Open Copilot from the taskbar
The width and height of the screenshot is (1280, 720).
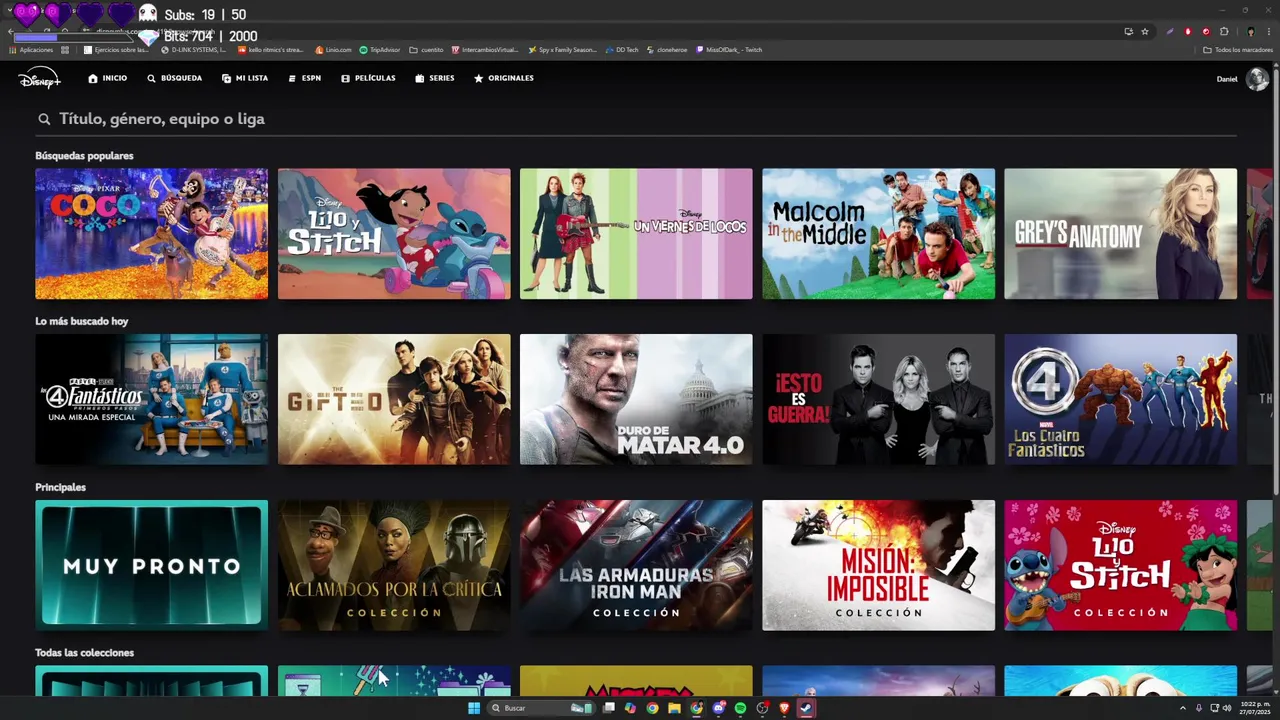(x=630, y=708)
